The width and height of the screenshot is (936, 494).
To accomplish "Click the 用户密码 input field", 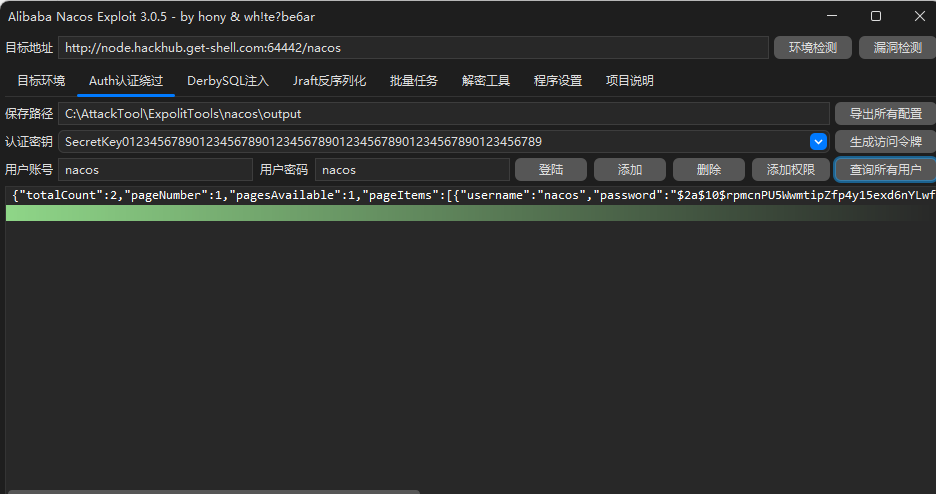I will coord(412,169).
